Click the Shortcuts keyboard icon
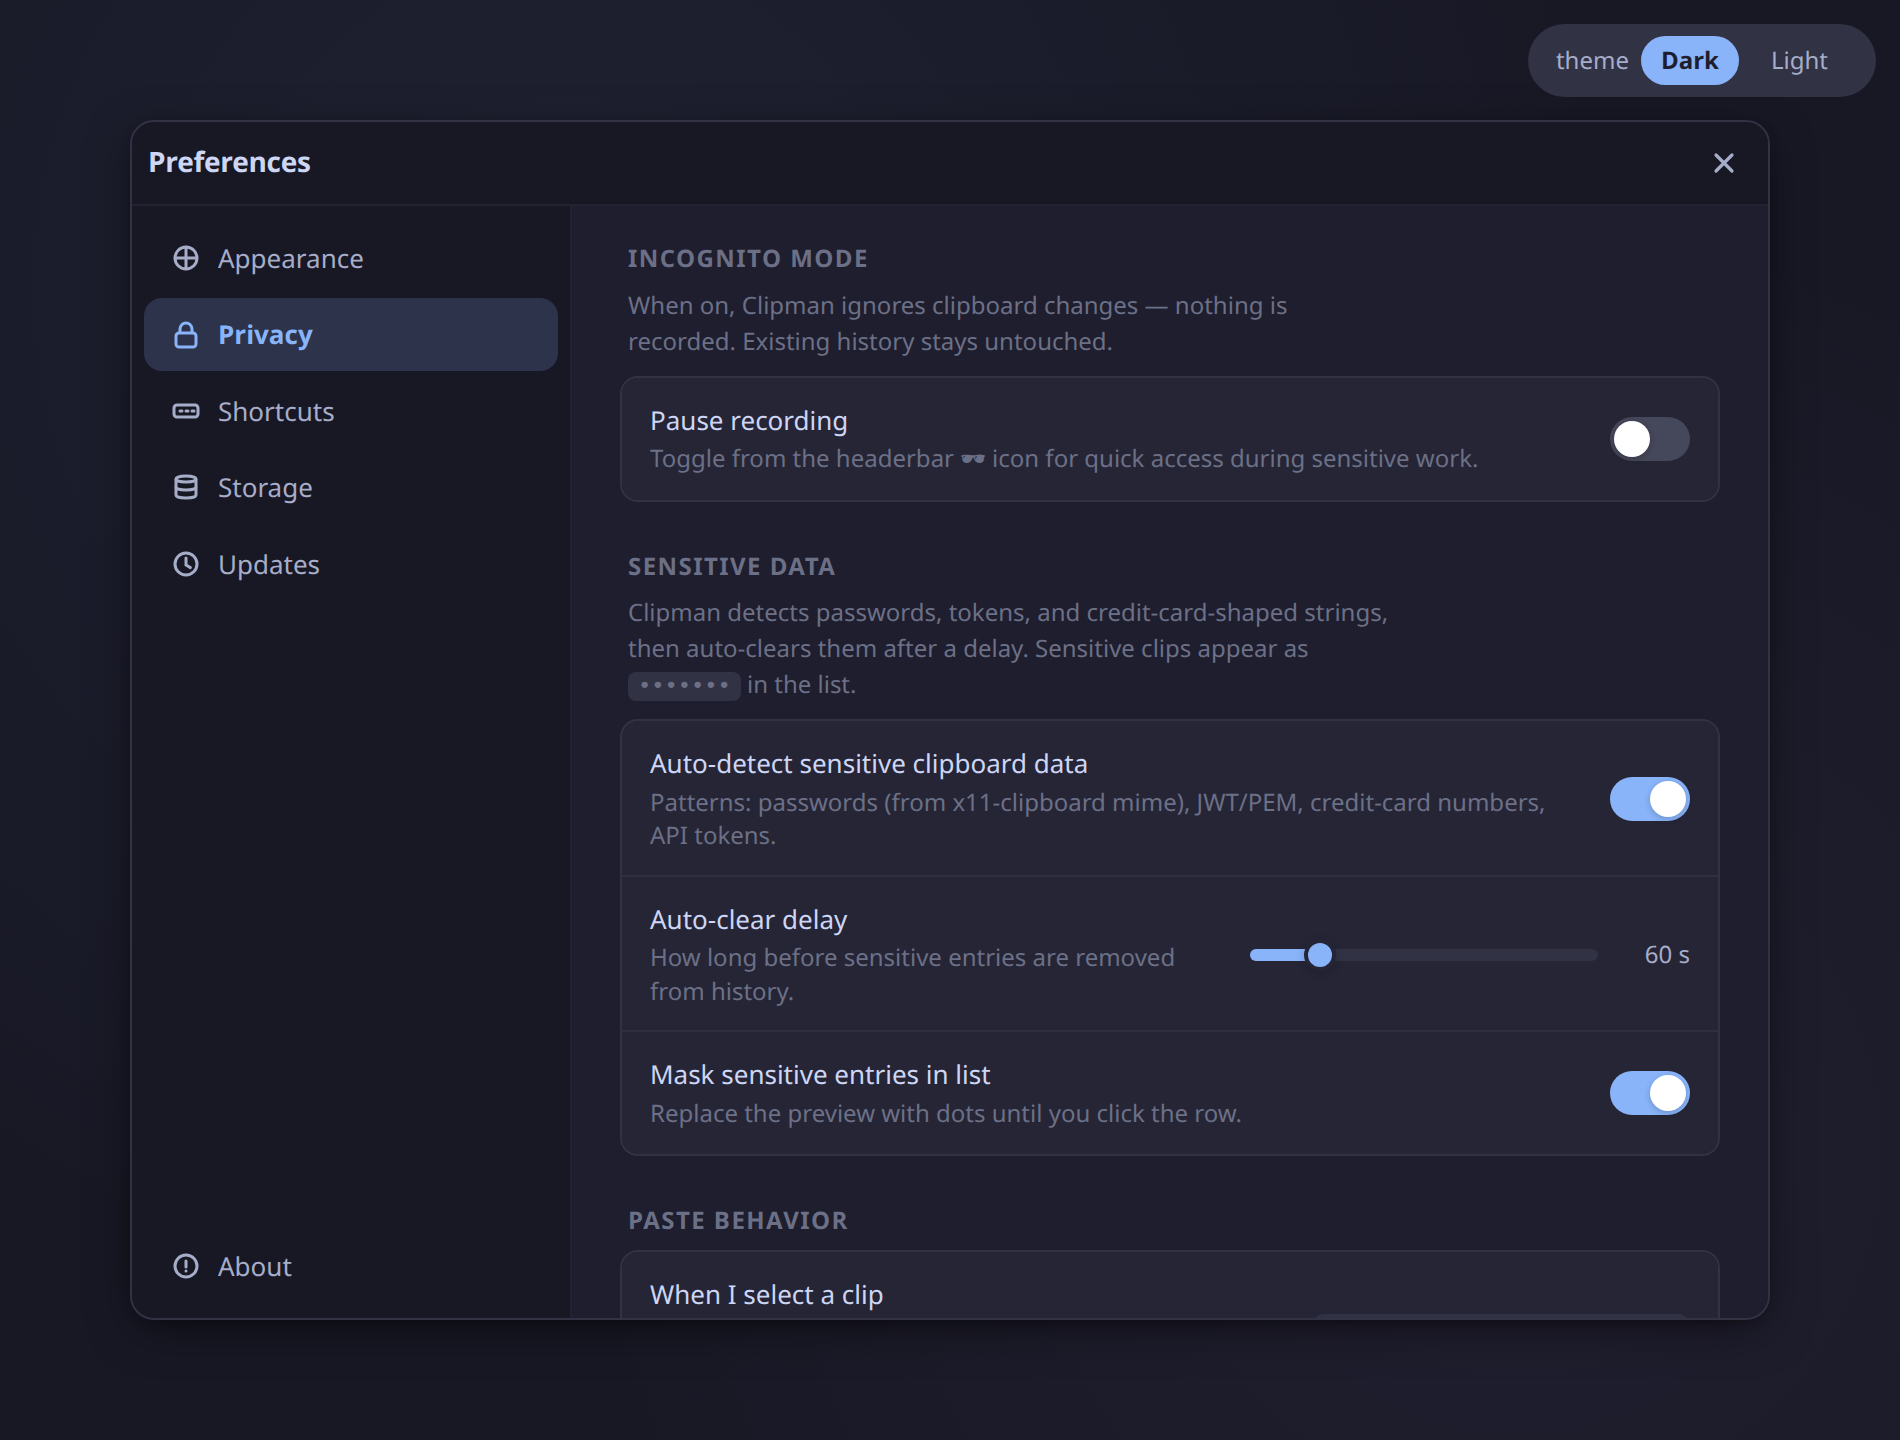The width and height of the screenshot is (1900, 1440). (x=186, y=411)
